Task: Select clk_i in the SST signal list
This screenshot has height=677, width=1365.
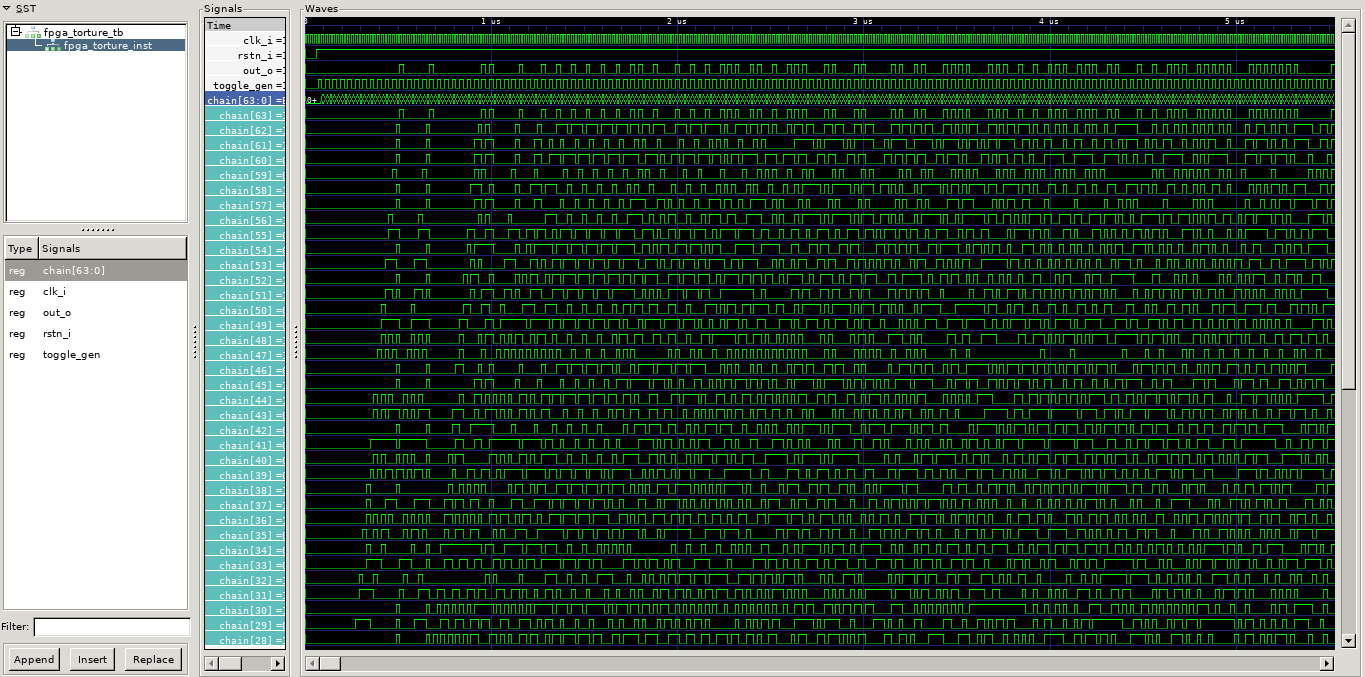Action: [x=96, y=291]
